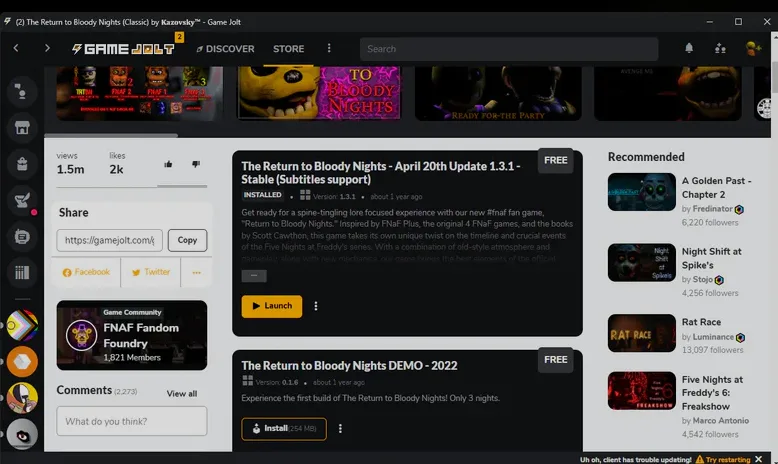Screen dimensions: 778x464
Task: Open the notifications bell
Action: 689,48
